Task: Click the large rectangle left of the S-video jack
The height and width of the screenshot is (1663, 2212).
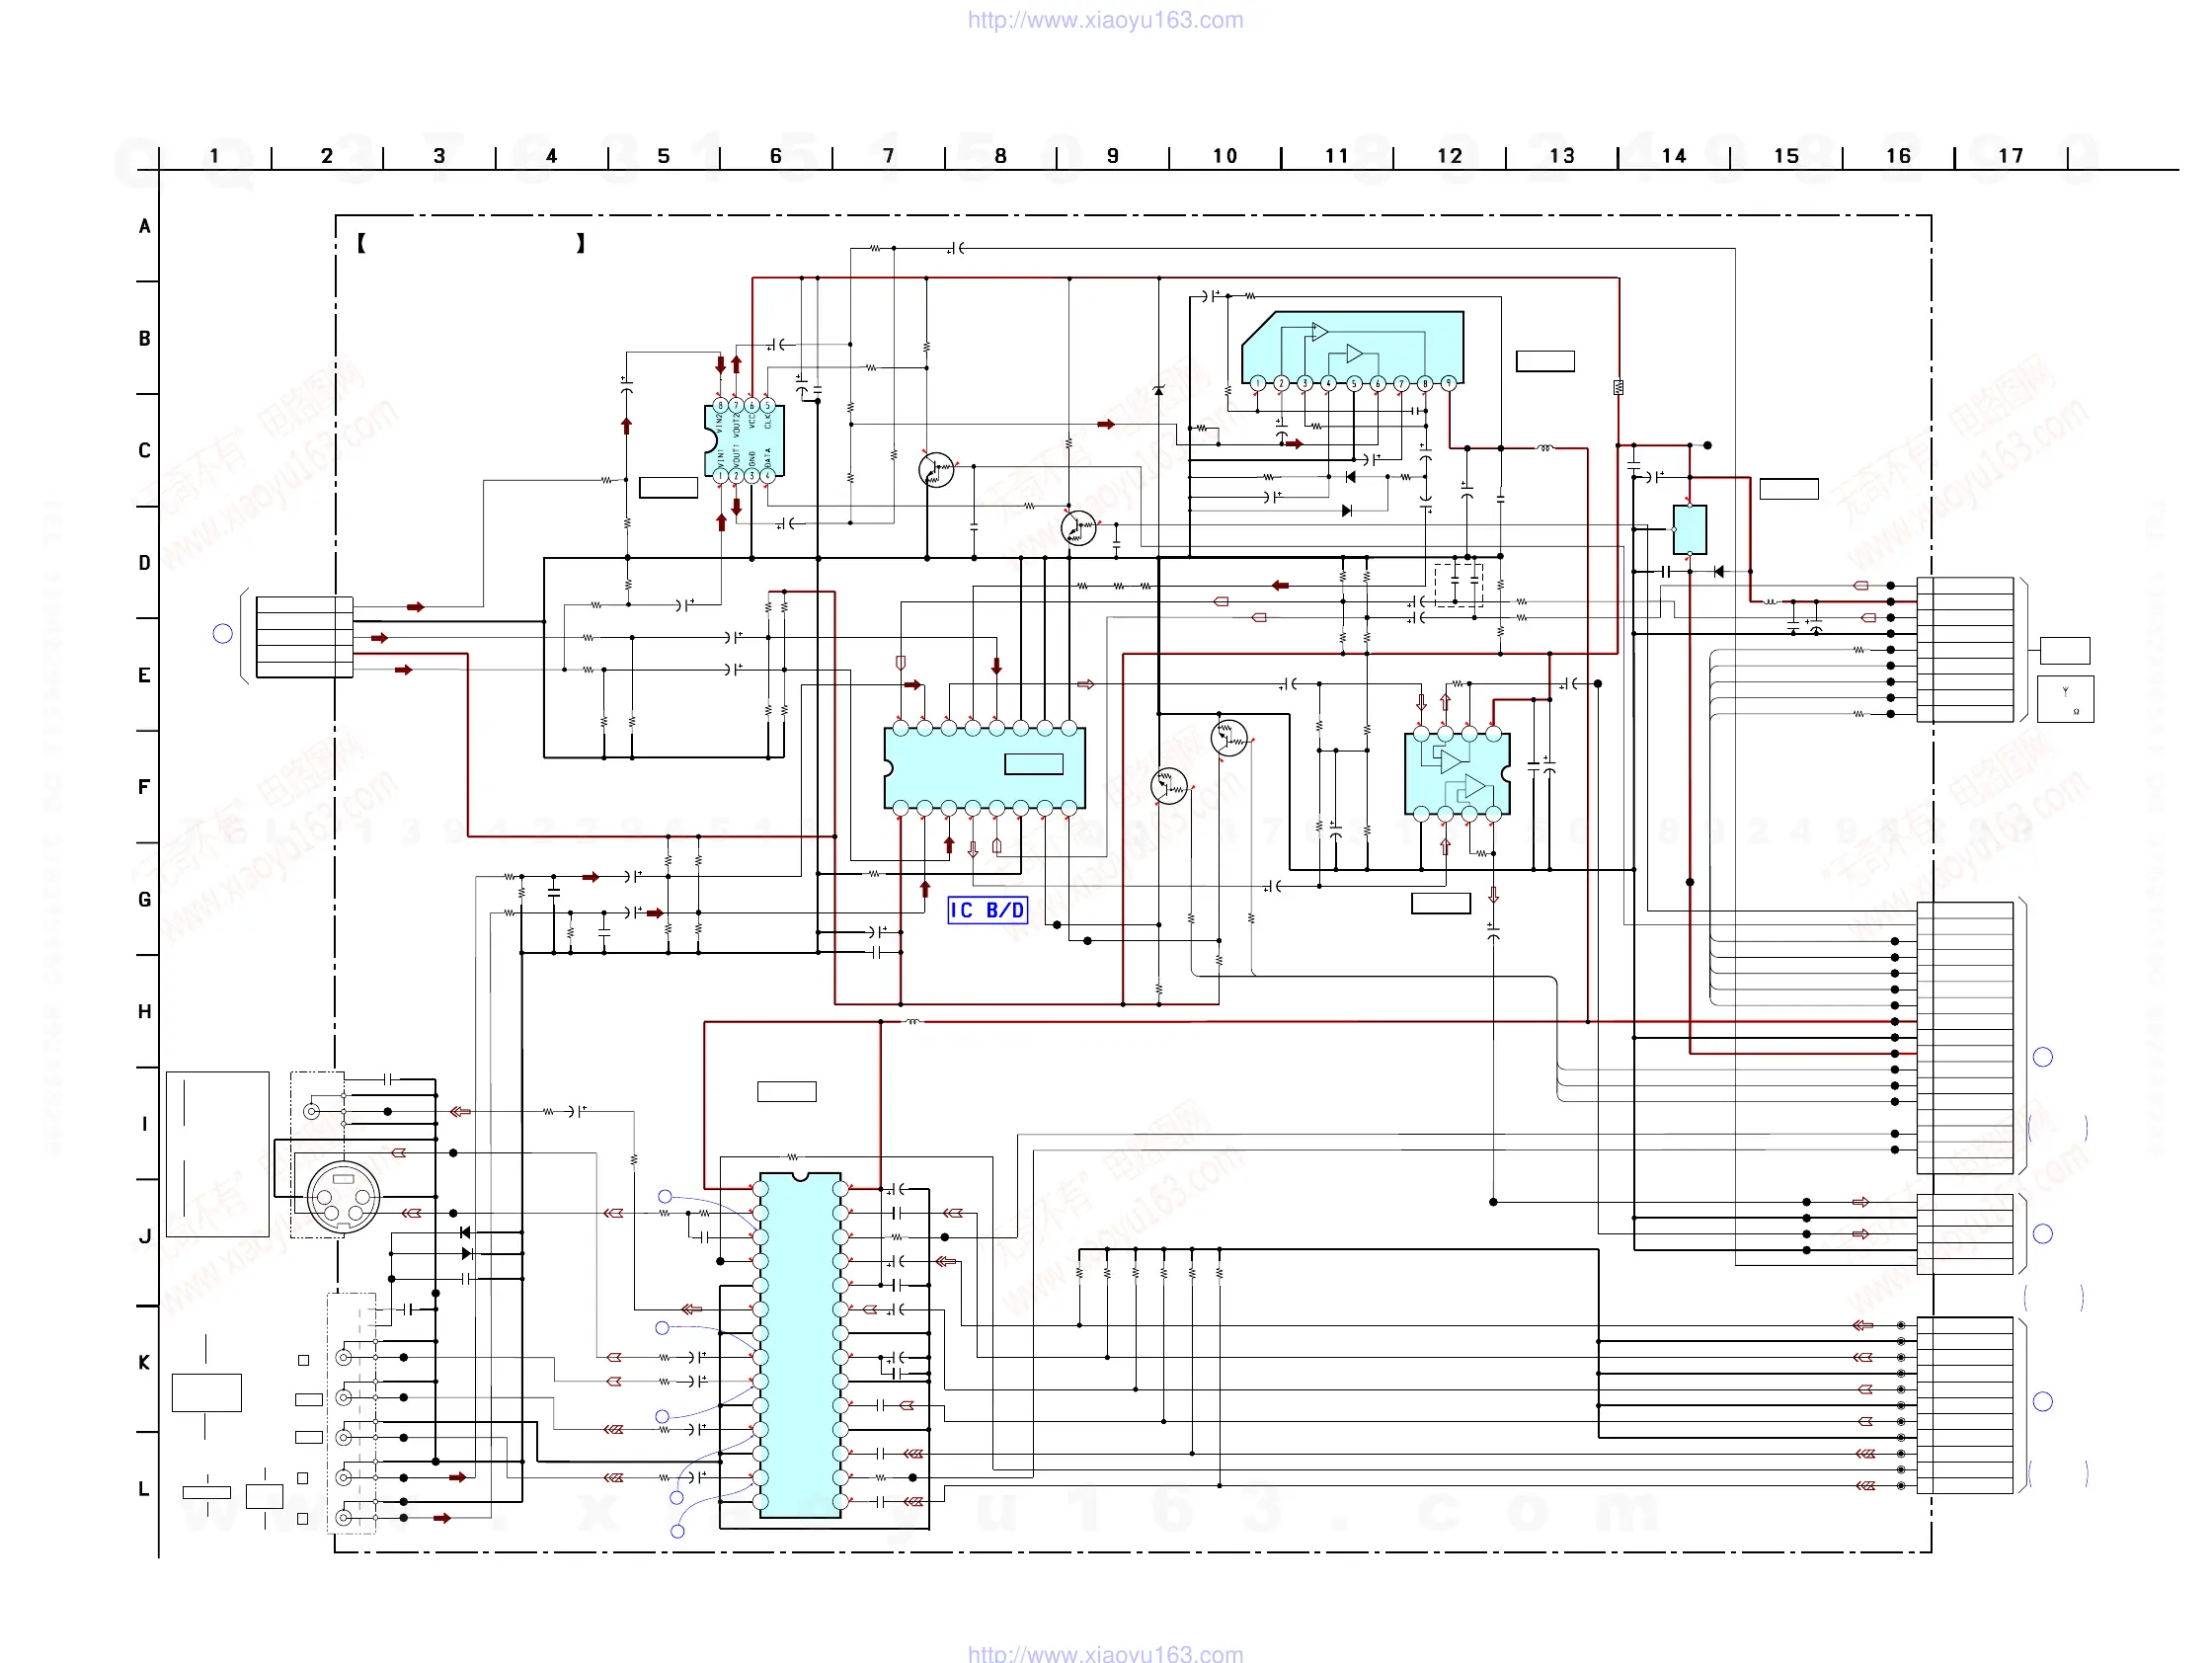Action: 217,1154
